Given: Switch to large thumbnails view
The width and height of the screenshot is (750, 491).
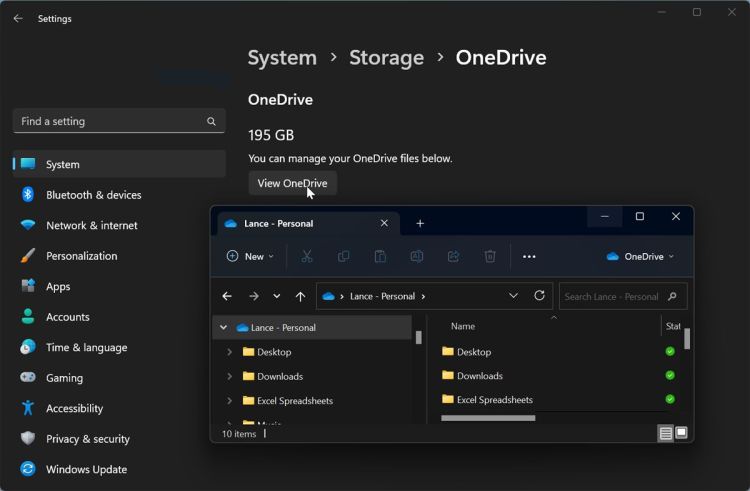Looking at the screenshot, I should 681,433.
